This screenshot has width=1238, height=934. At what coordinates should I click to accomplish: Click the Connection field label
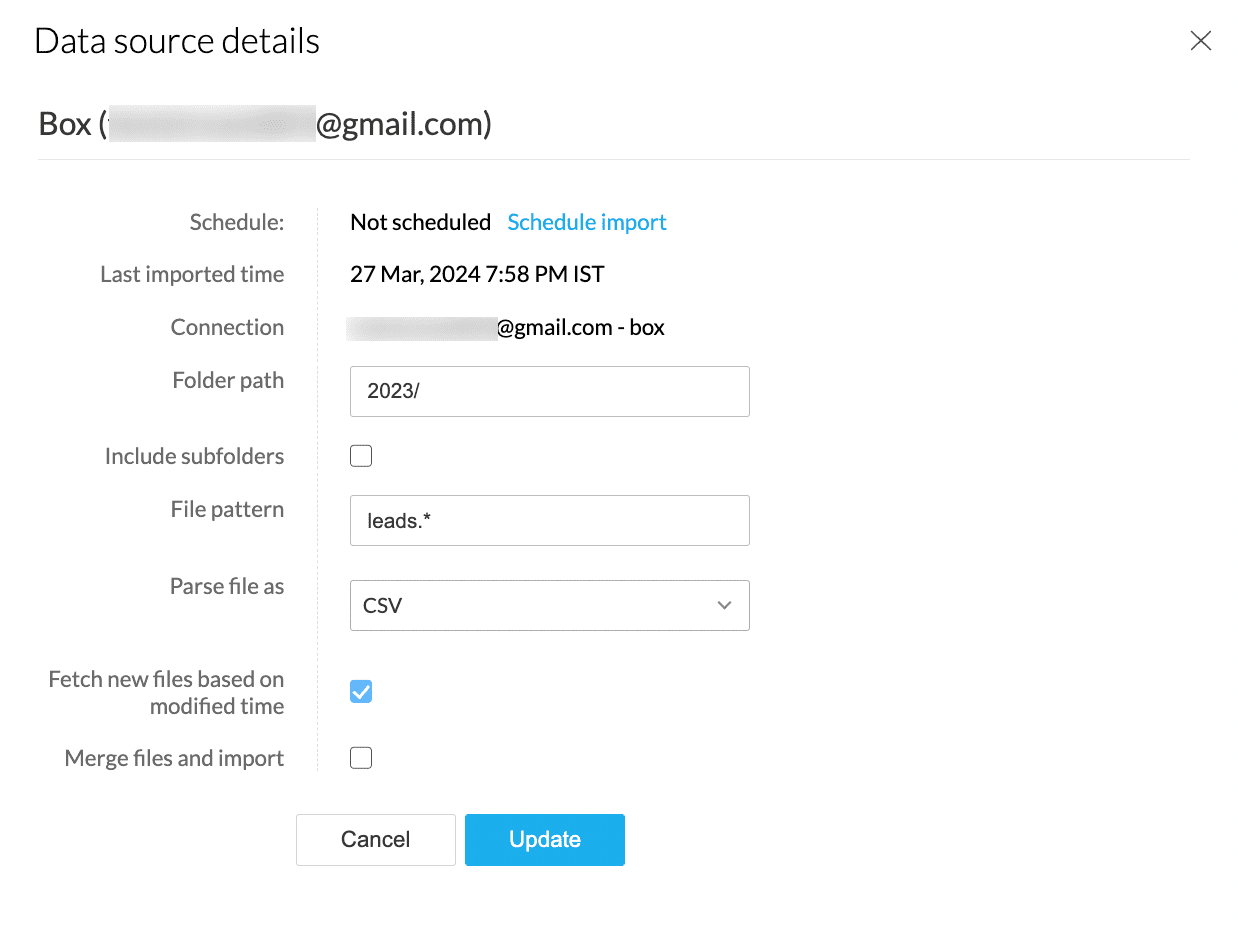(227, 327)
